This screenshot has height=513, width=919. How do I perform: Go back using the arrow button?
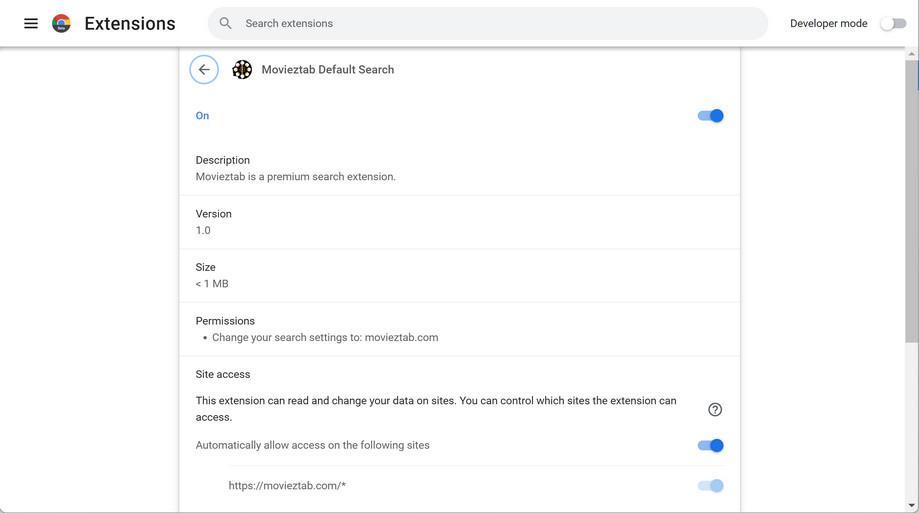204,70
